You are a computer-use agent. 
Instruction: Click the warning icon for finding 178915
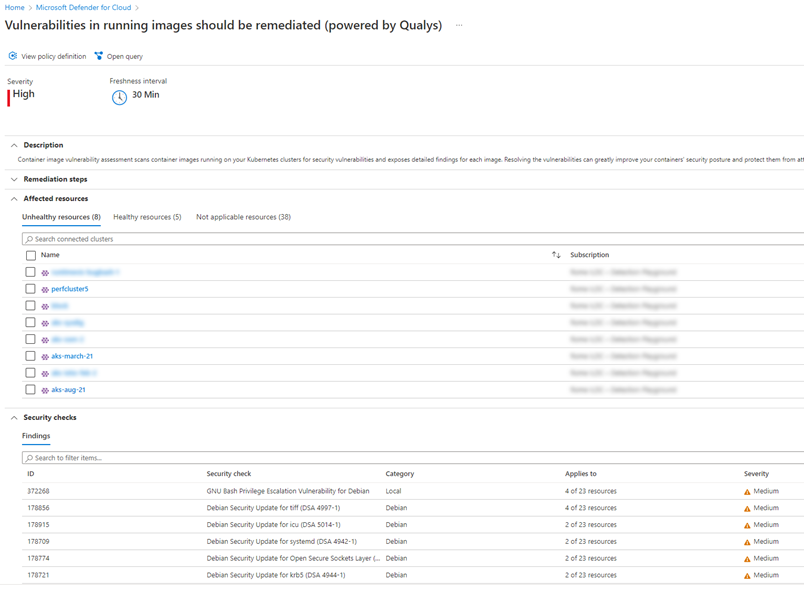747,525
